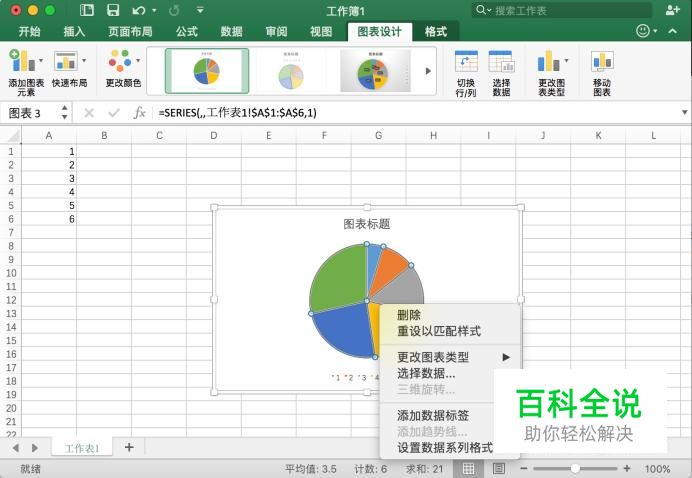Screen dimensions: 692x478
Task: Go to next sheet arrow
Action: (35, 448)
